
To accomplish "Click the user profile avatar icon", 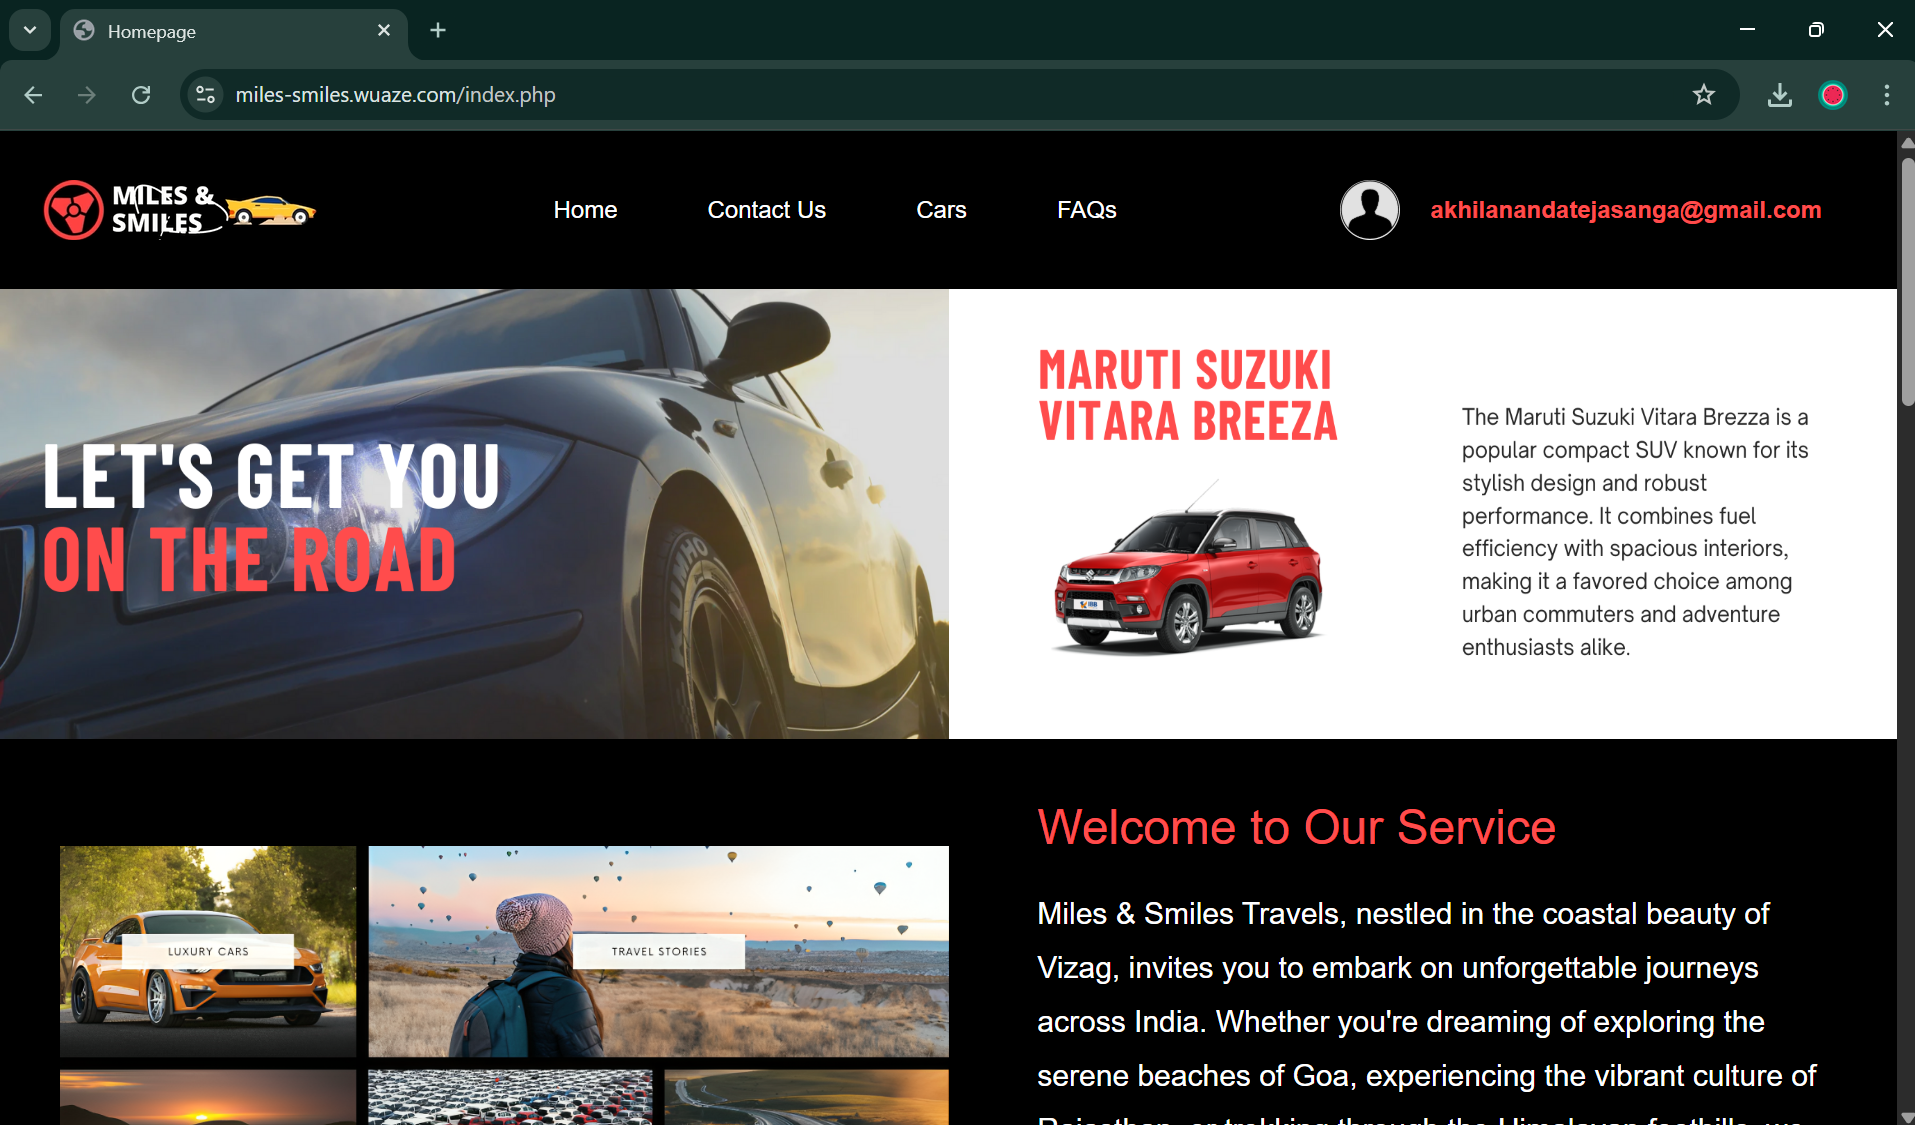I will click(1369, 210).
